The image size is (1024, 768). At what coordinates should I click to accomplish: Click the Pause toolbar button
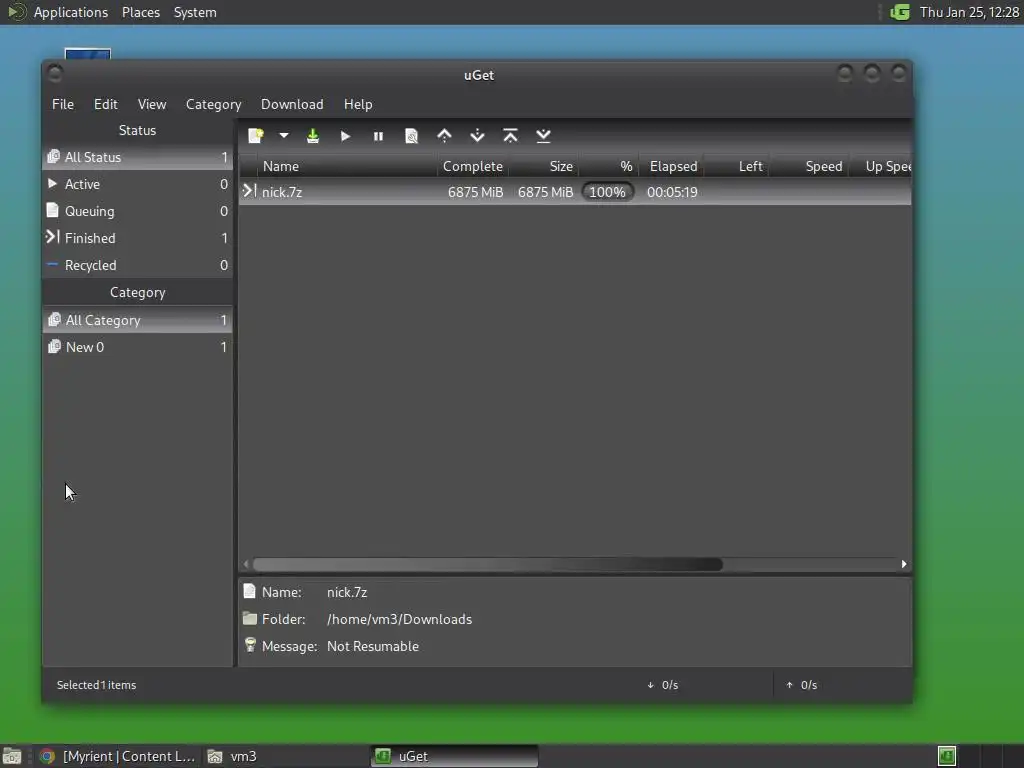(x=378, y=136)
